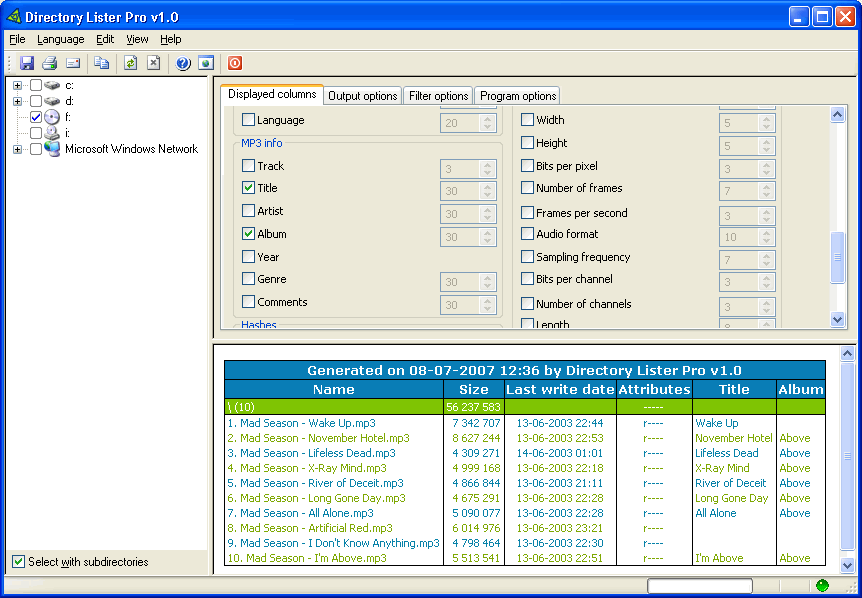This screenshot has width=862, height=598.
Task: Enable the Genre column checkbox
Action: (x=248, y=279)
